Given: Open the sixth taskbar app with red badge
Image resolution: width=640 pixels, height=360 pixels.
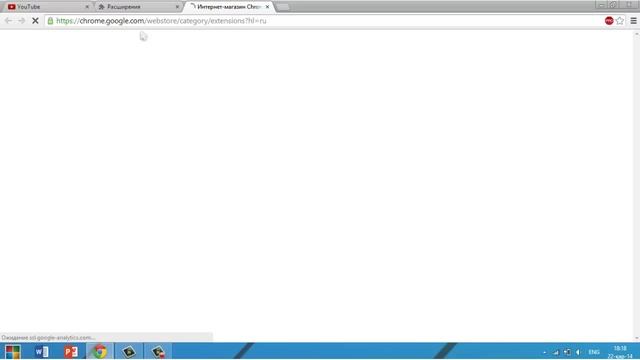Looking at the screenshot, I should click(158, 351).
